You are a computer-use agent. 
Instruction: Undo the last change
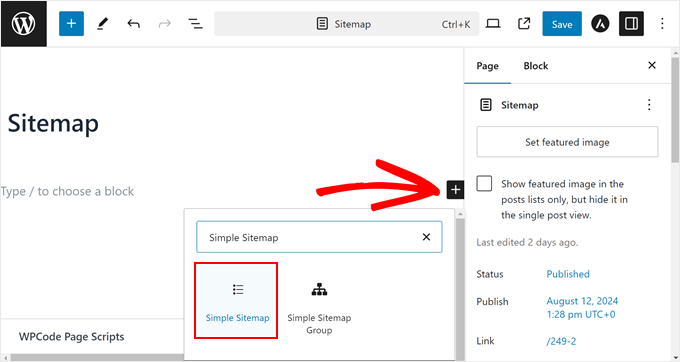tap(134, 24)
